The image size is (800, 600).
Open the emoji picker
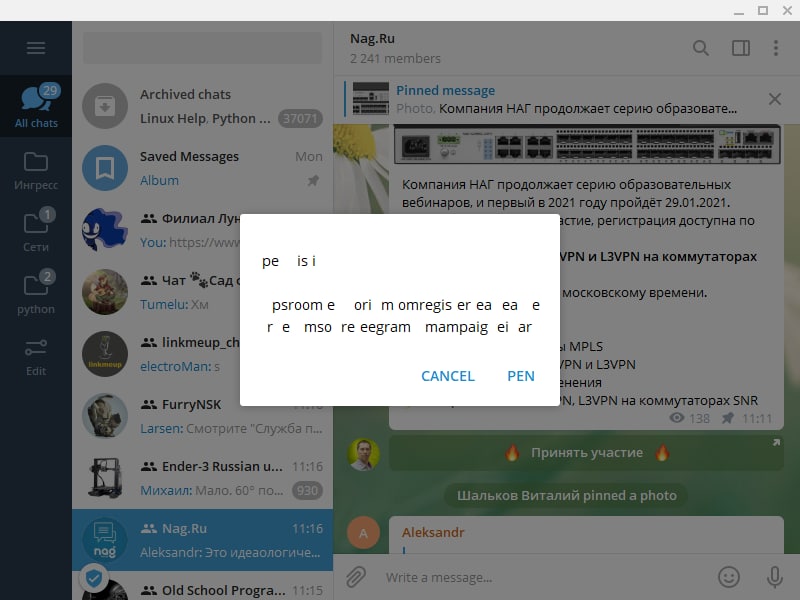(x=729, y=577)
